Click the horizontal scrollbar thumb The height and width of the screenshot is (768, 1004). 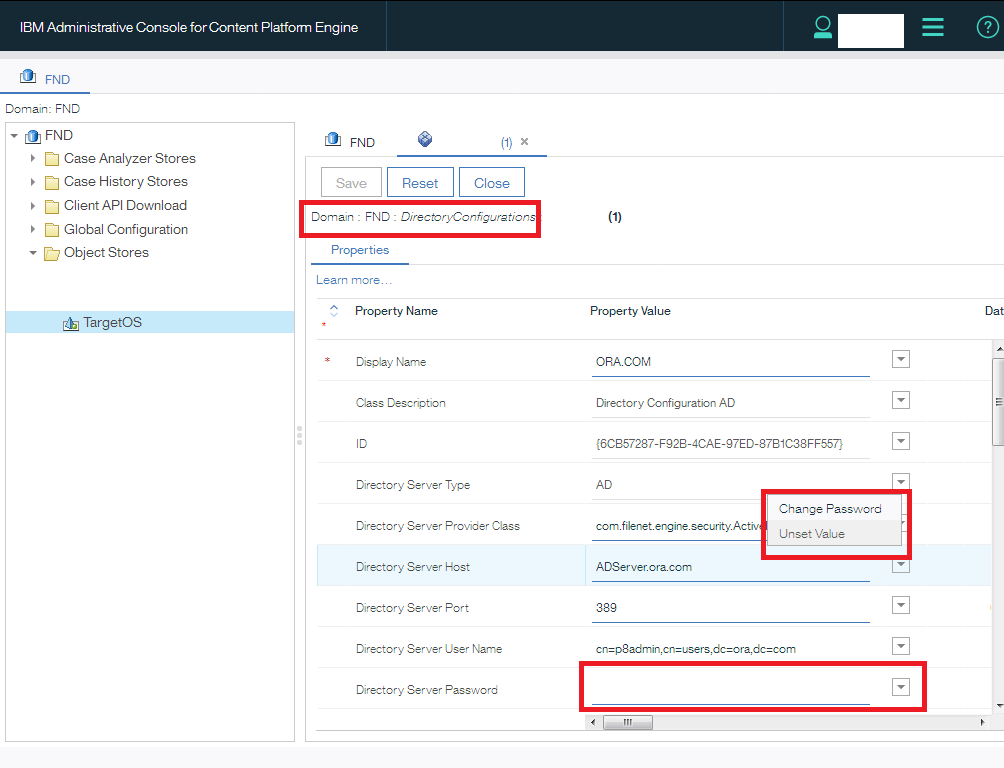pyautogui.click(x=628, y=723)
